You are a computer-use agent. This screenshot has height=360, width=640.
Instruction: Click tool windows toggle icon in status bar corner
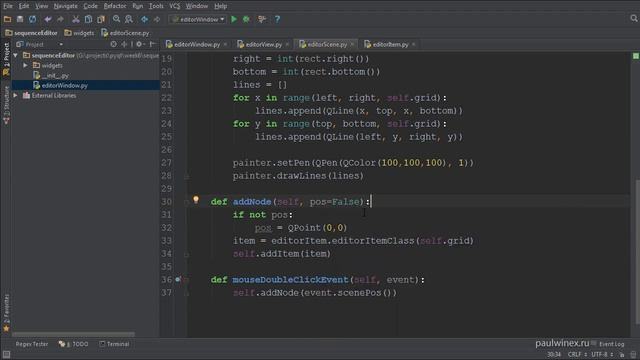(6, 354)
